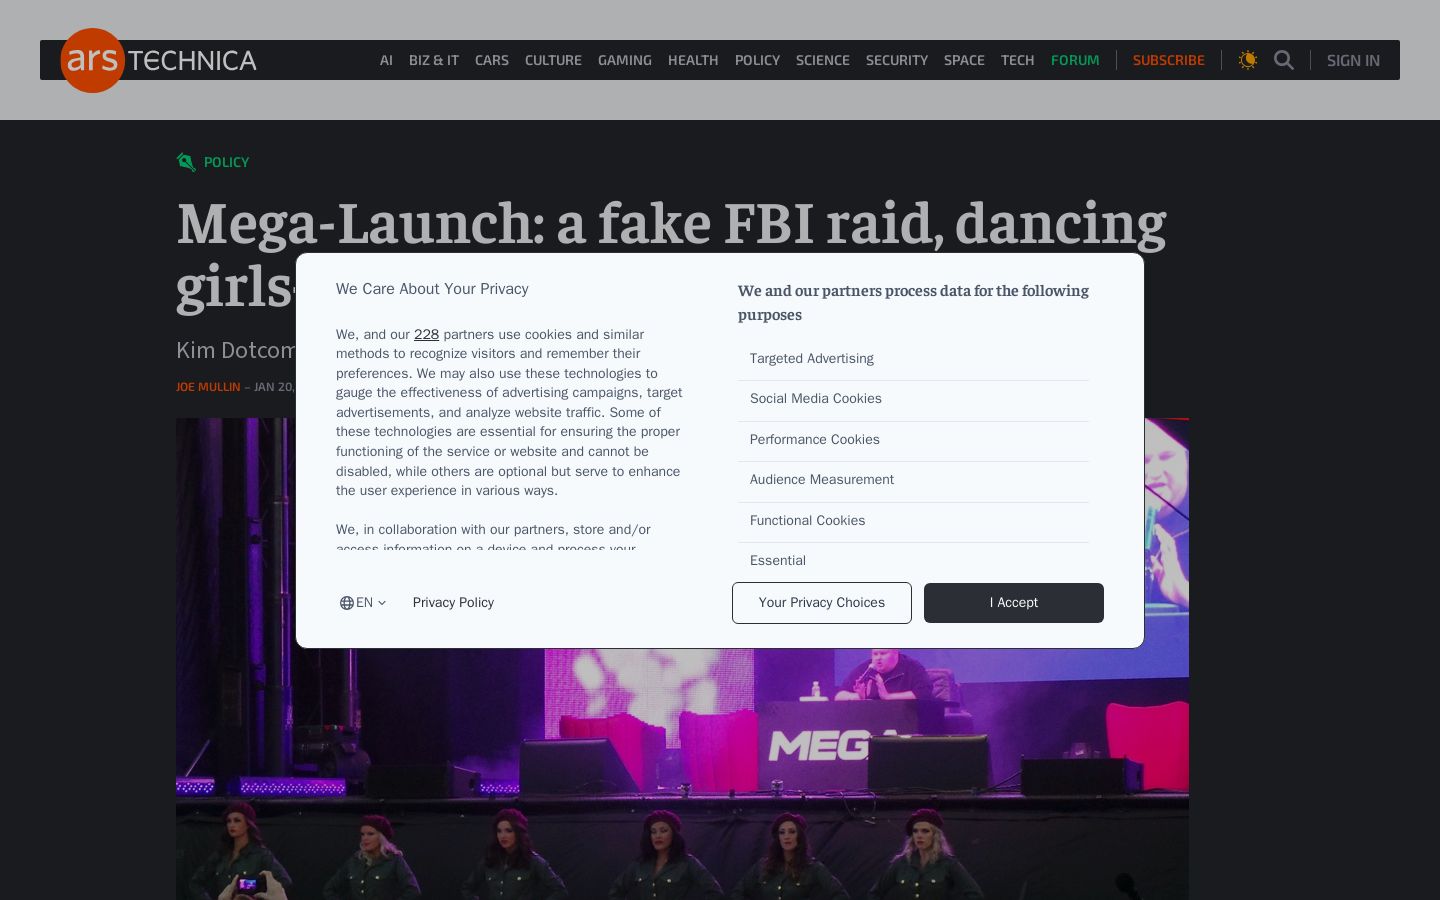Click the partners process data heading

[x=913, y=302]
